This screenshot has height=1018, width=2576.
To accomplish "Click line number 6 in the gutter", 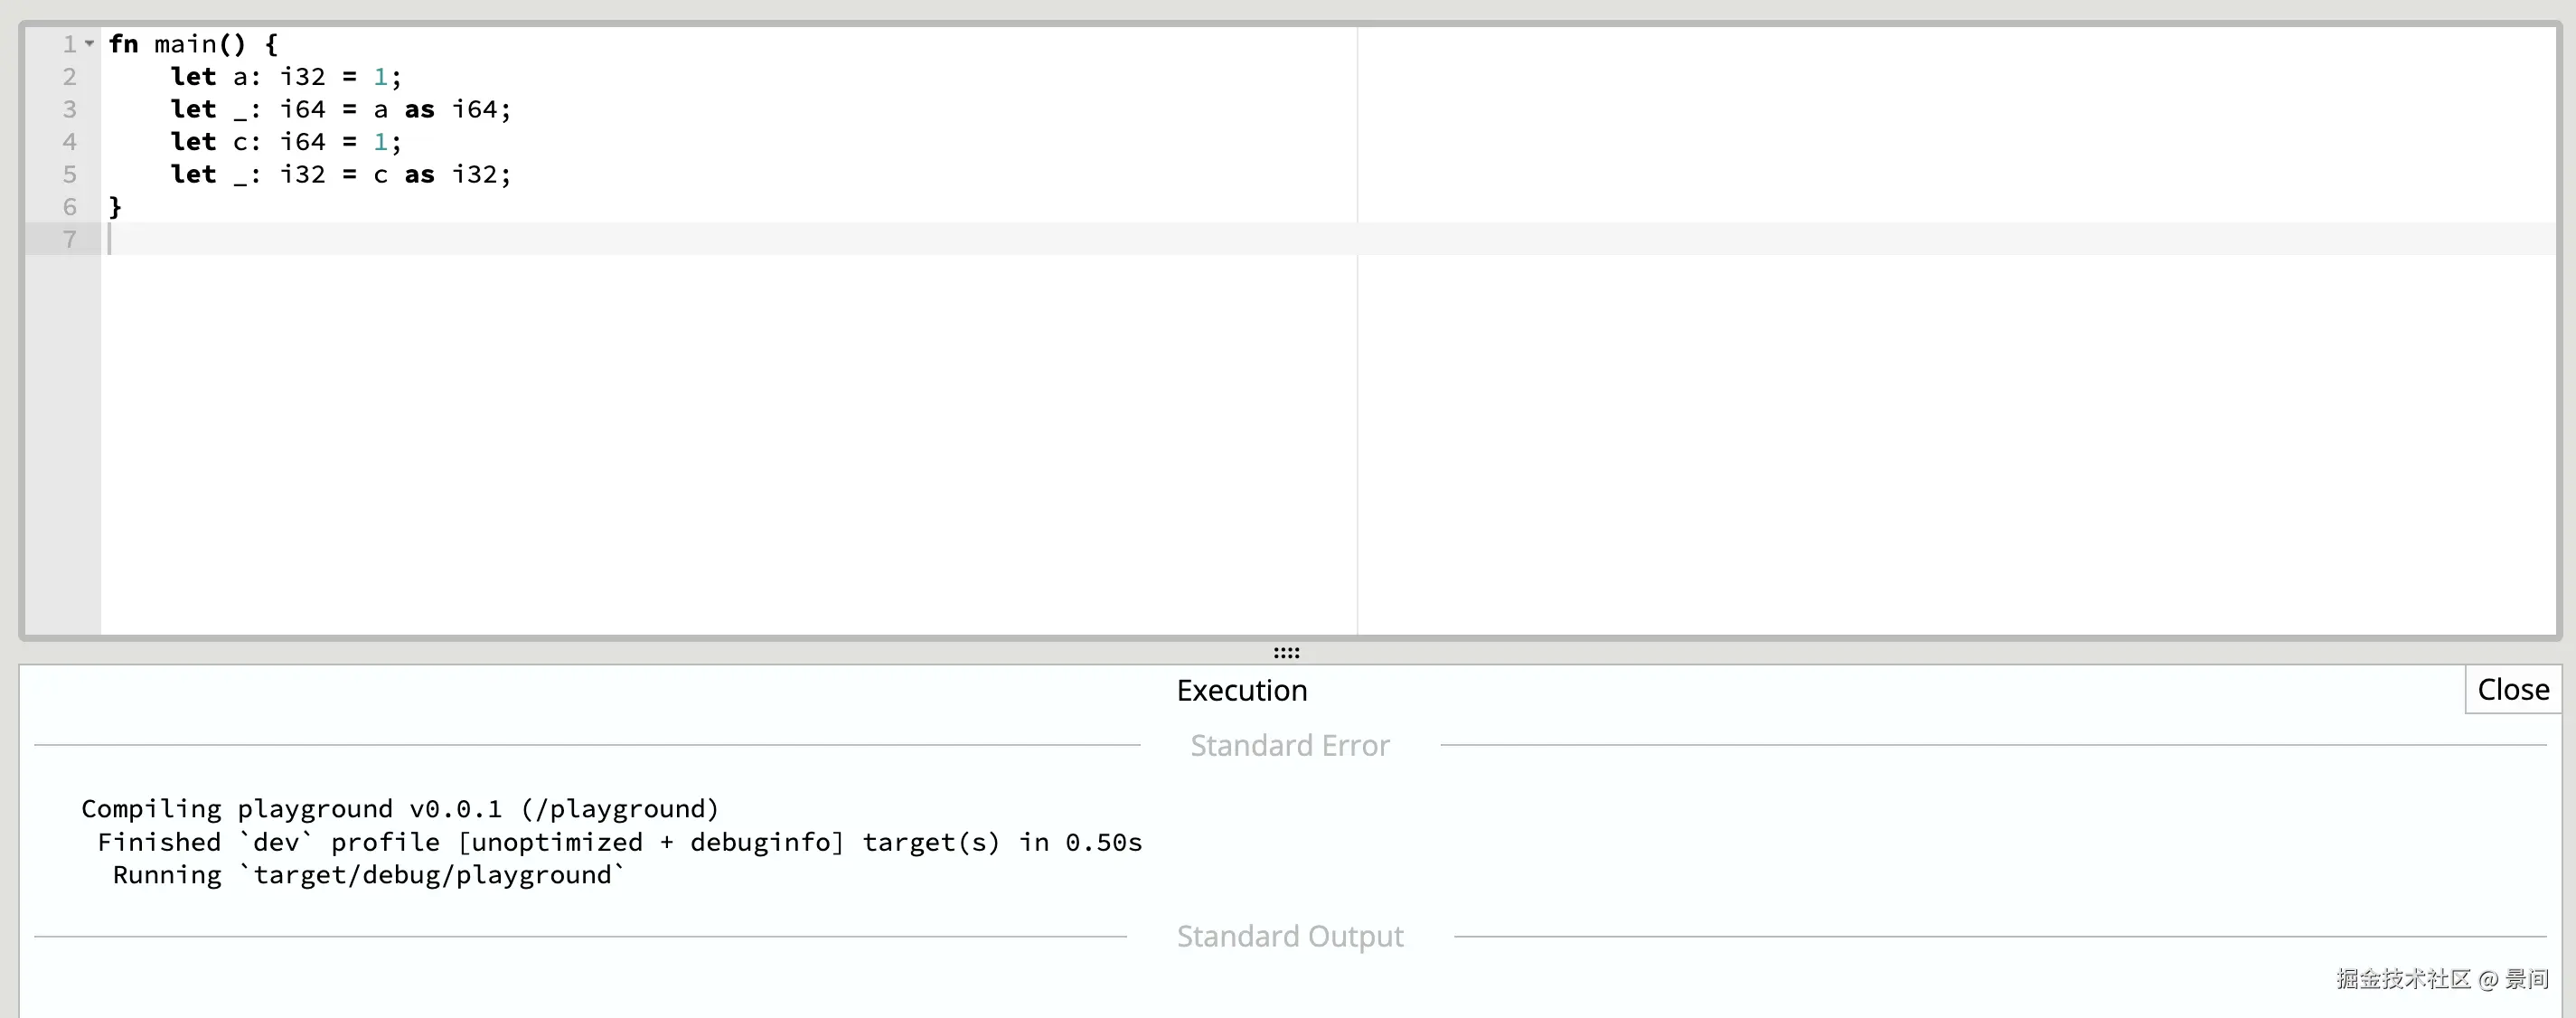I will pos(70,207).
